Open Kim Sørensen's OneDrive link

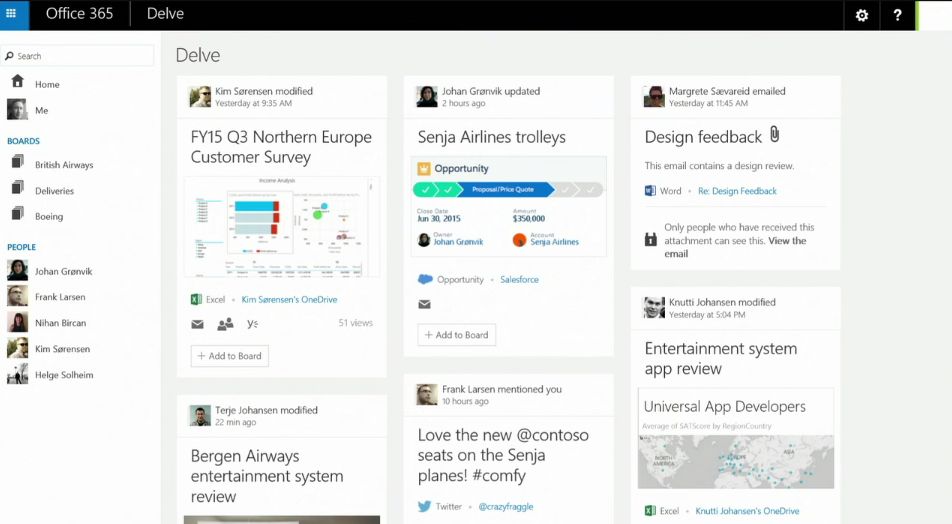coord(290,299)
